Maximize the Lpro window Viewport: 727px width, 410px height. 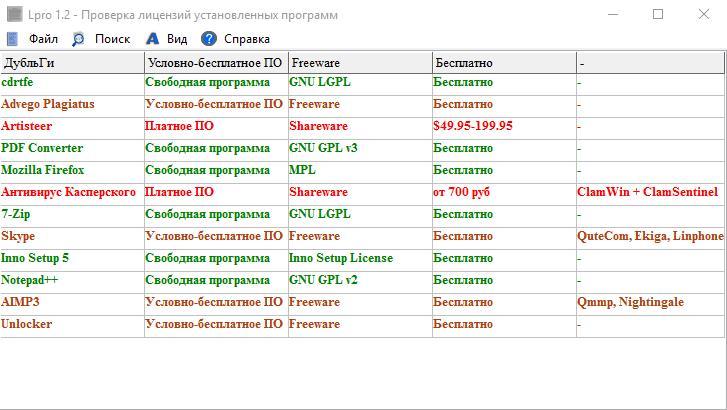pos(658,14)
